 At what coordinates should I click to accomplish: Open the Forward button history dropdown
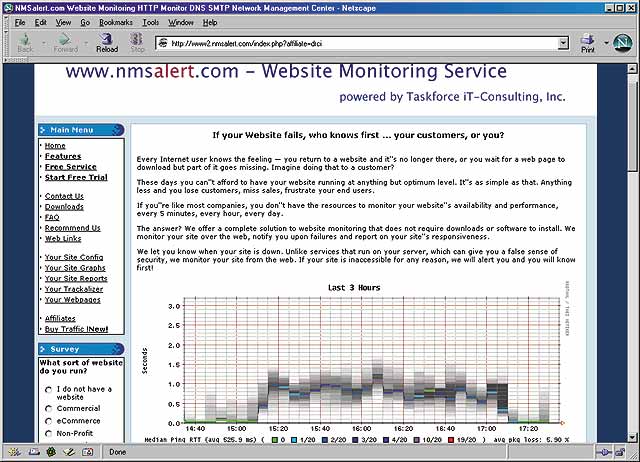[86, 42]
